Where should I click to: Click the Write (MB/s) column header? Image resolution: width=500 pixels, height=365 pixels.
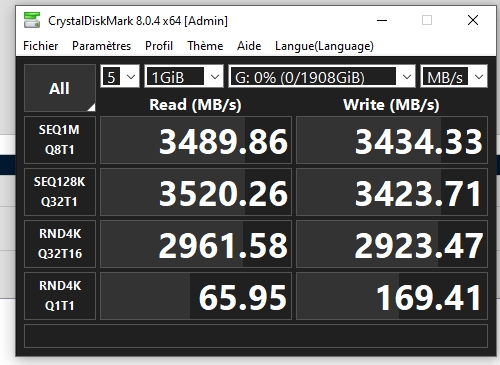click(391, 105)
